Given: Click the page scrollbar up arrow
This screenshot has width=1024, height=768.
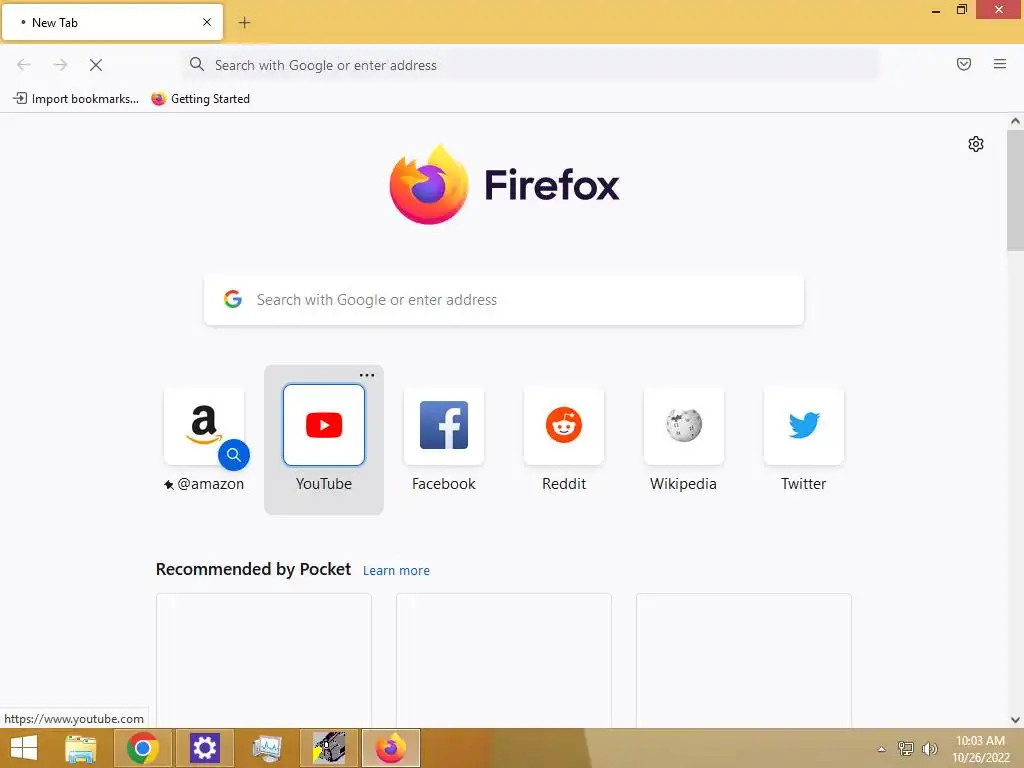Looking at the screenshot, I should click(x=1015, y=121).
